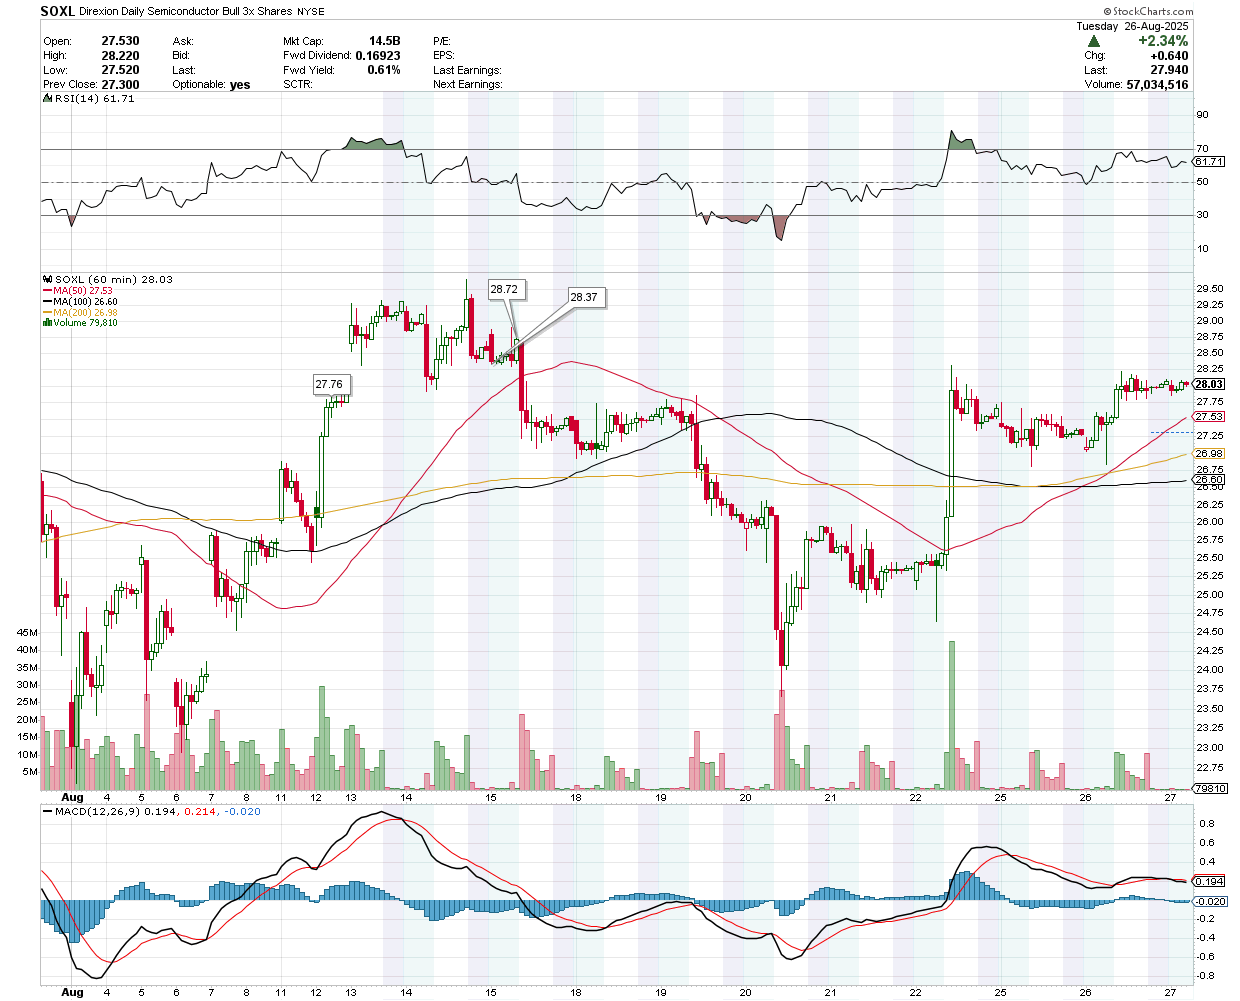Click the bold SOXL ticker symbol in the header
This screenshot has width=1240, height=1001.
(59, 11)
